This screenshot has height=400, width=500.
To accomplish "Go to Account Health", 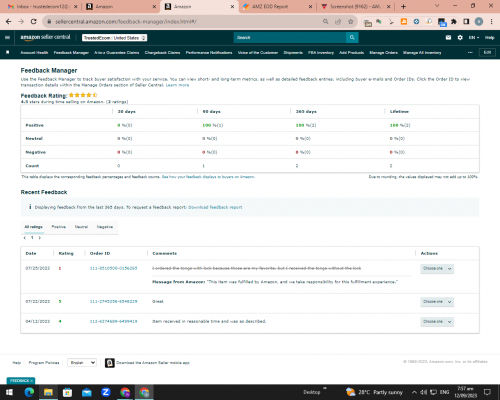I will (34, 53).
